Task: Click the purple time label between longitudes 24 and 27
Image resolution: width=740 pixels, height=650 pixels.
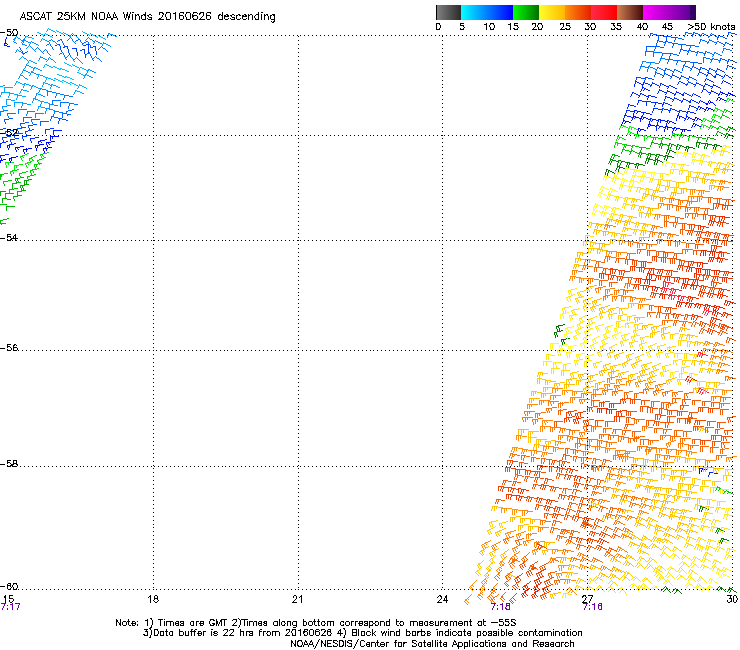Action: 500,607
